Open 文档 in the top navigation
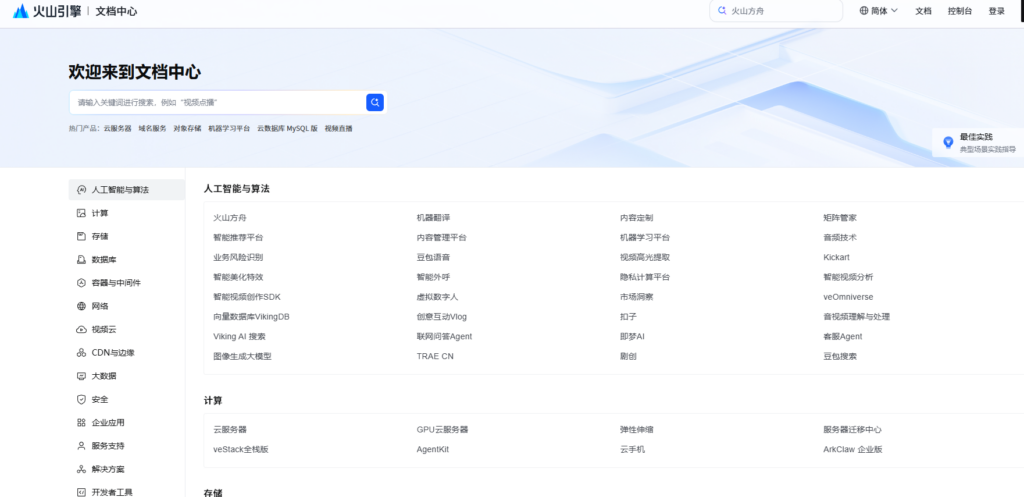The image size is (1024, 497). (x=923, y=11)
